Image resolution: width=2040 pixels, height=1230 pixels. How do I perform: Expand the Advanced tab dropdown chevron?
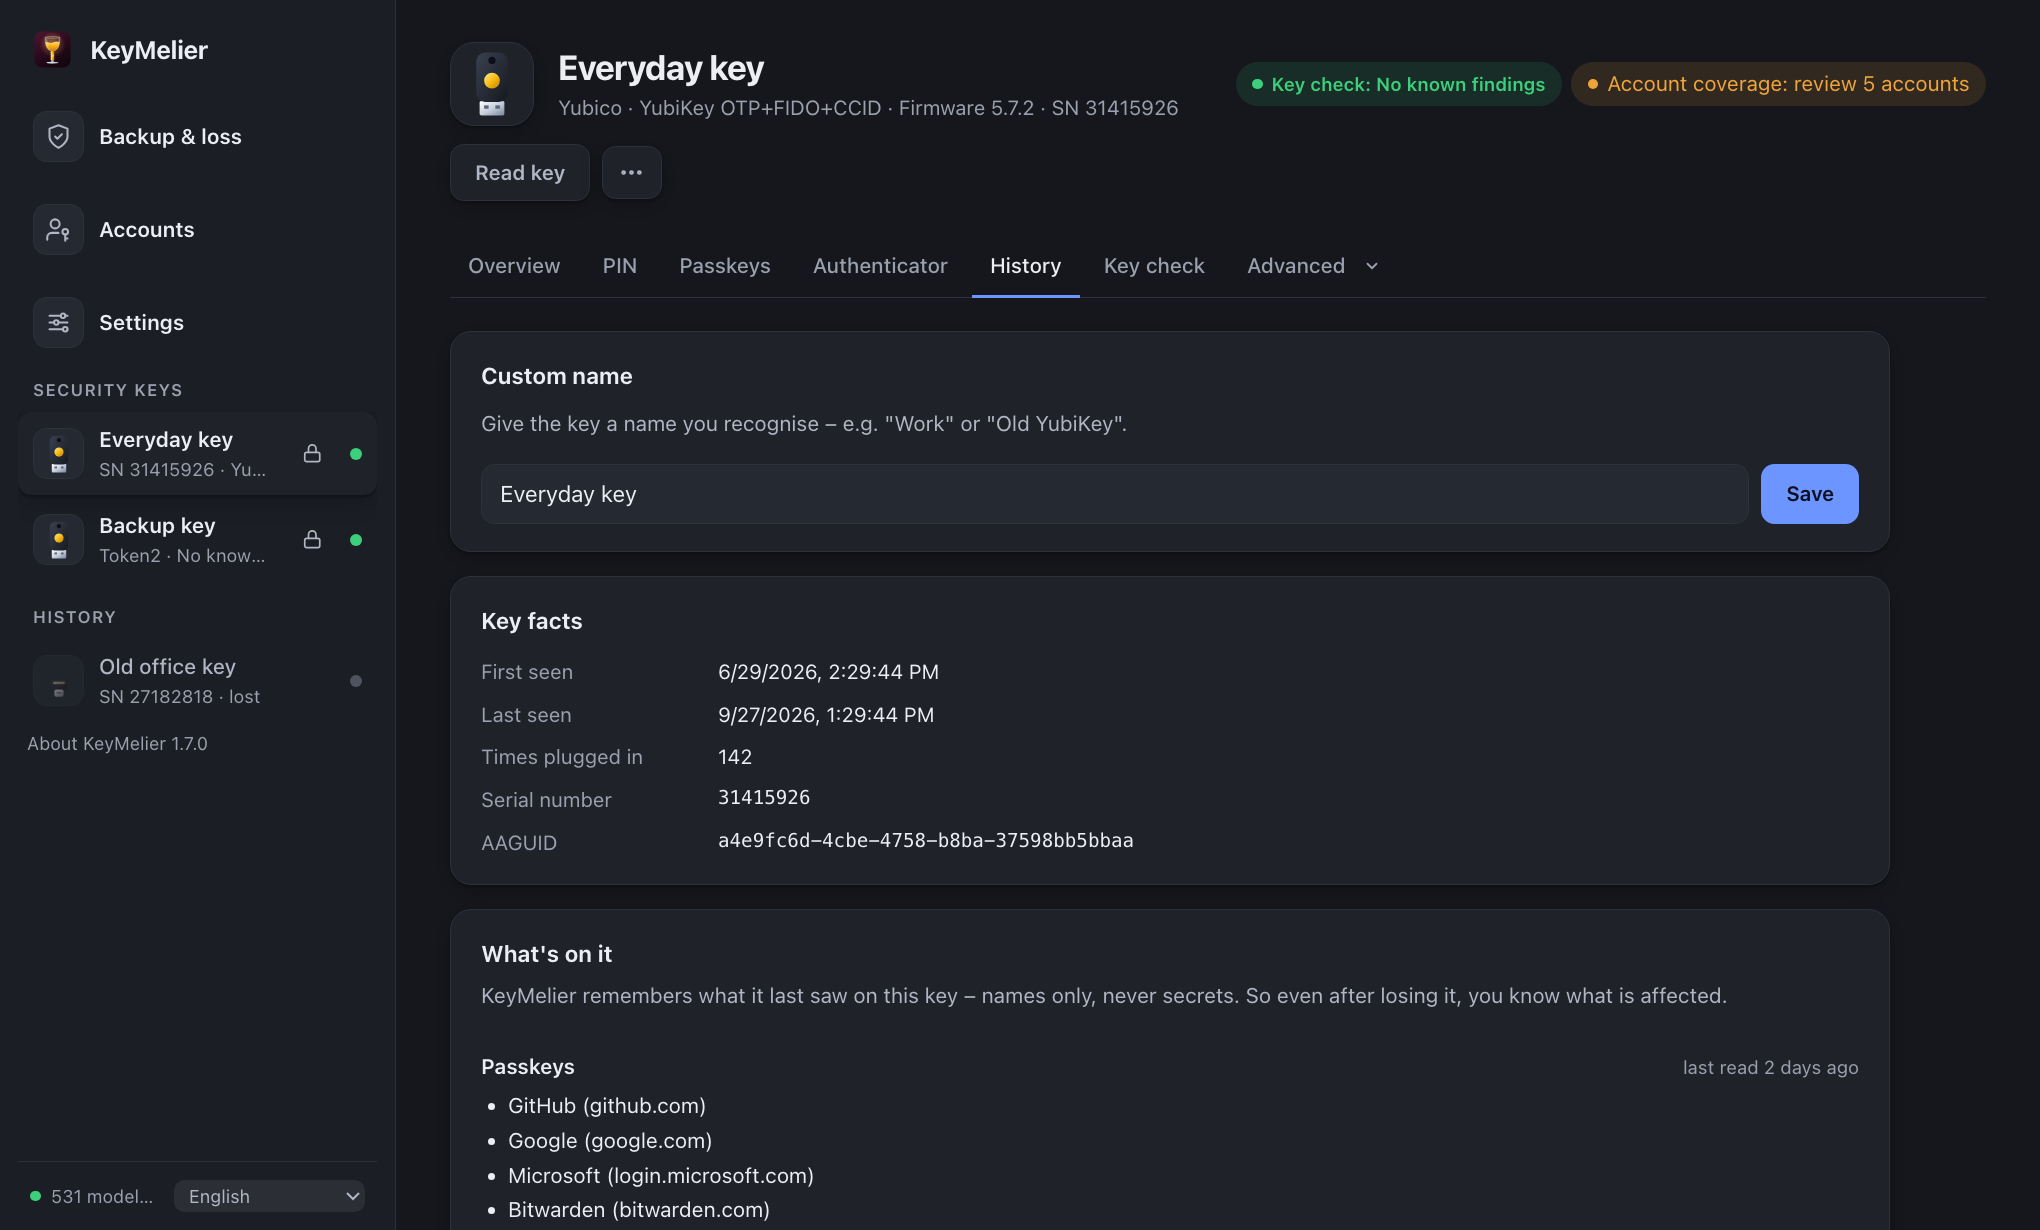coord(1372,266)
